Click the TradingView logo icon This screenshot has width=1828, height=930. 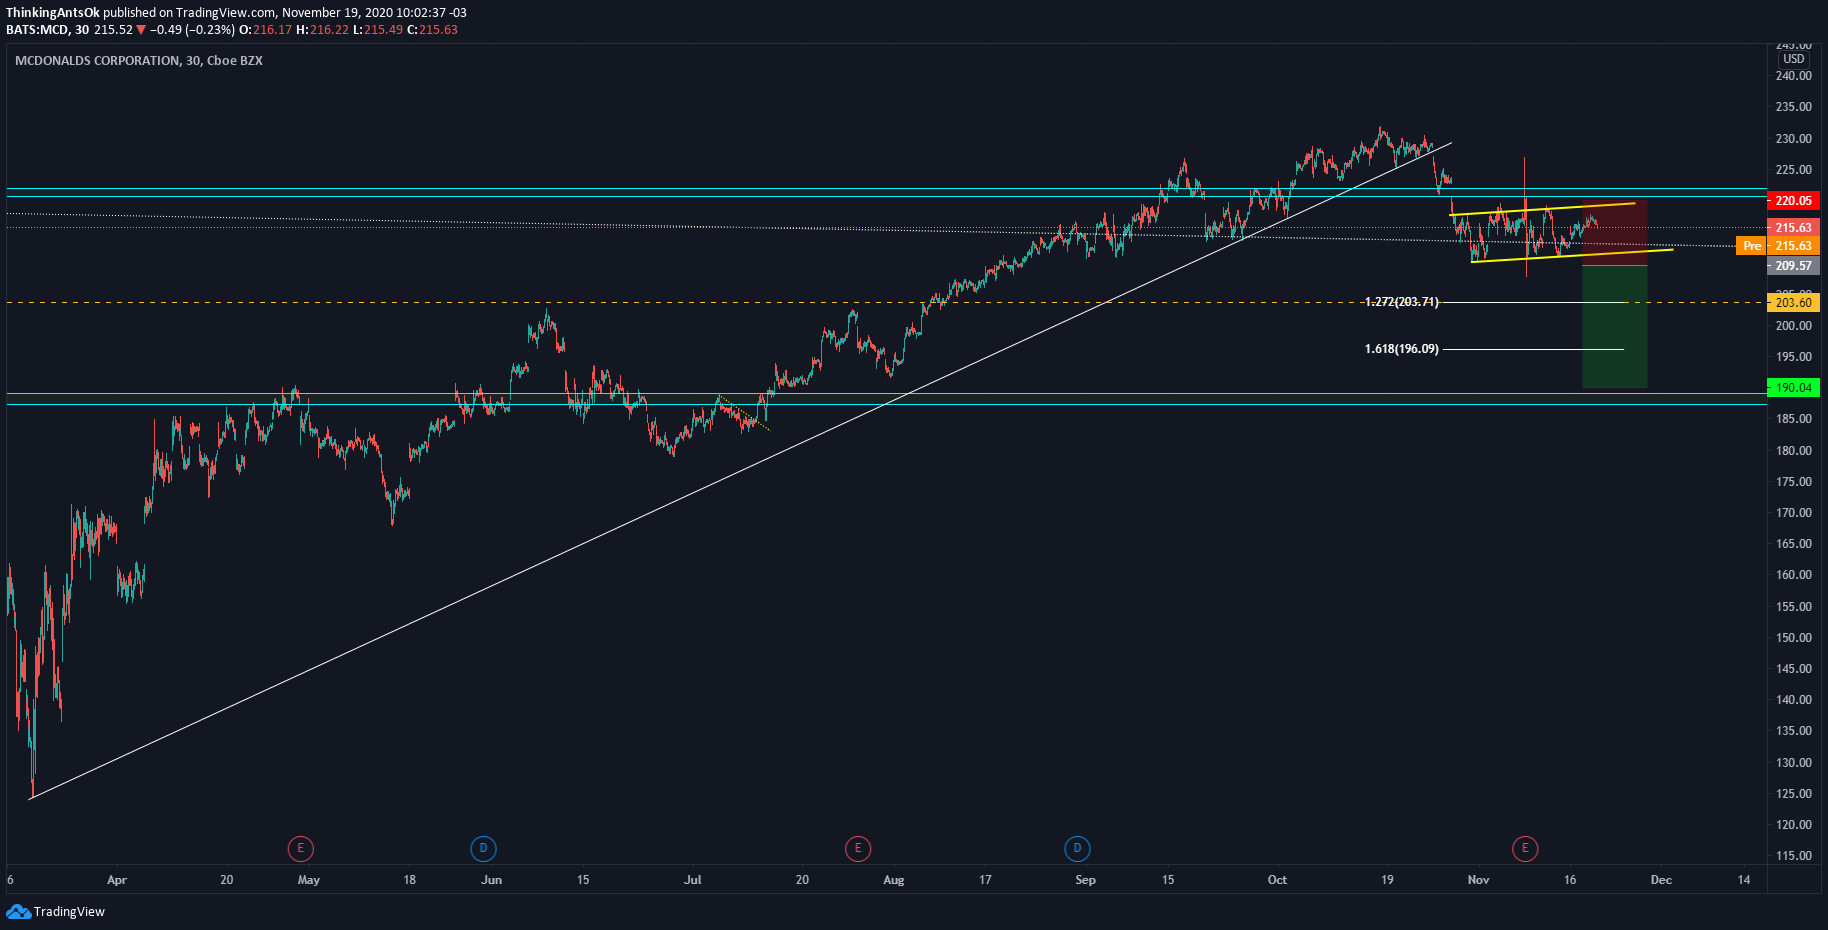click(x=18, y=911)
